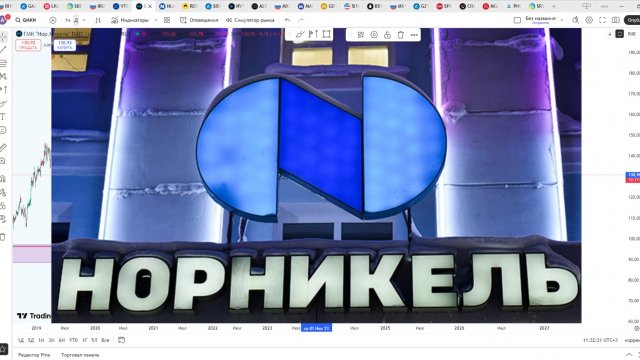
Task: Toggle hide all drawings eye icon
Action: 3,219
